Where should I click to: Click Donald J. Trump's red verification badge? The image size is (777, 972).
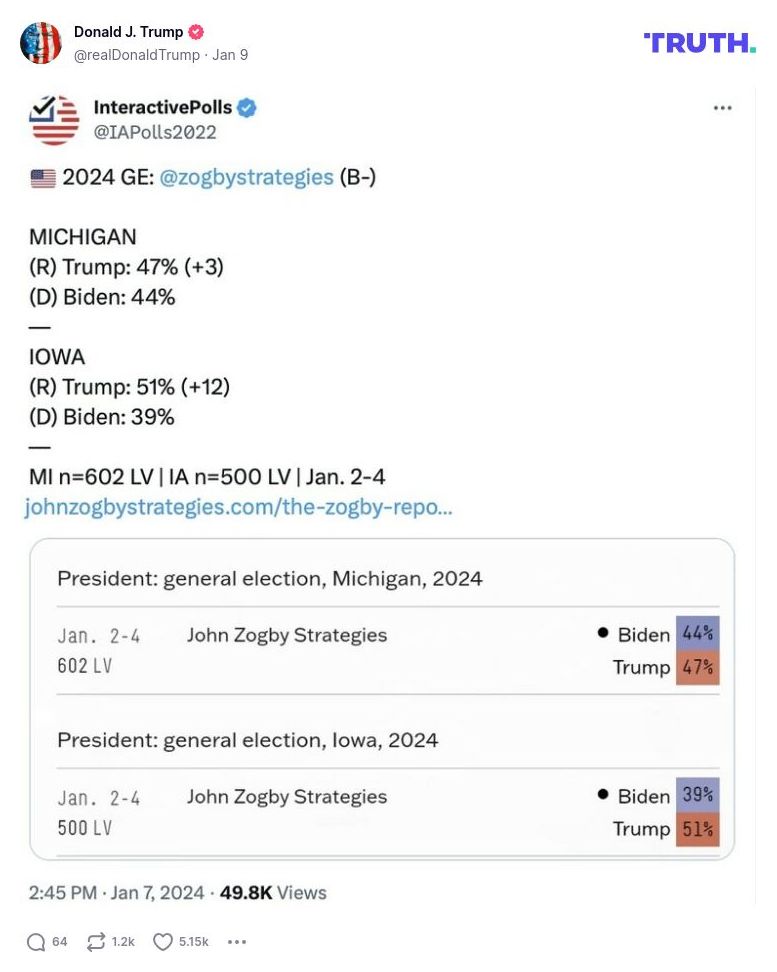click(x=194, y=31)
